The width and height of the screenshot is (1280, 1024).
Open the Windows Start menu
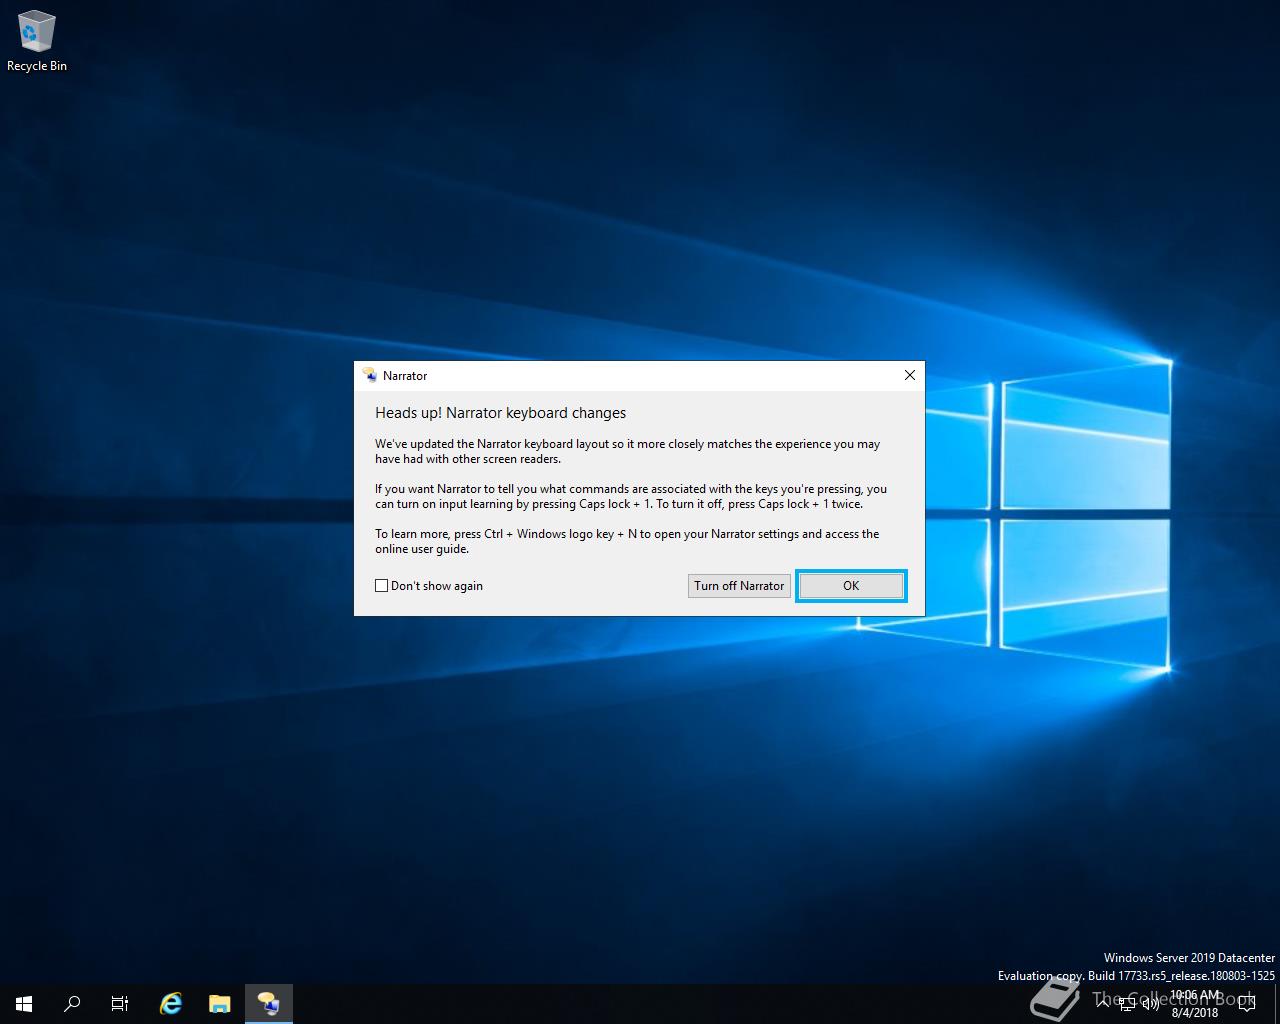click(24, 1004)
